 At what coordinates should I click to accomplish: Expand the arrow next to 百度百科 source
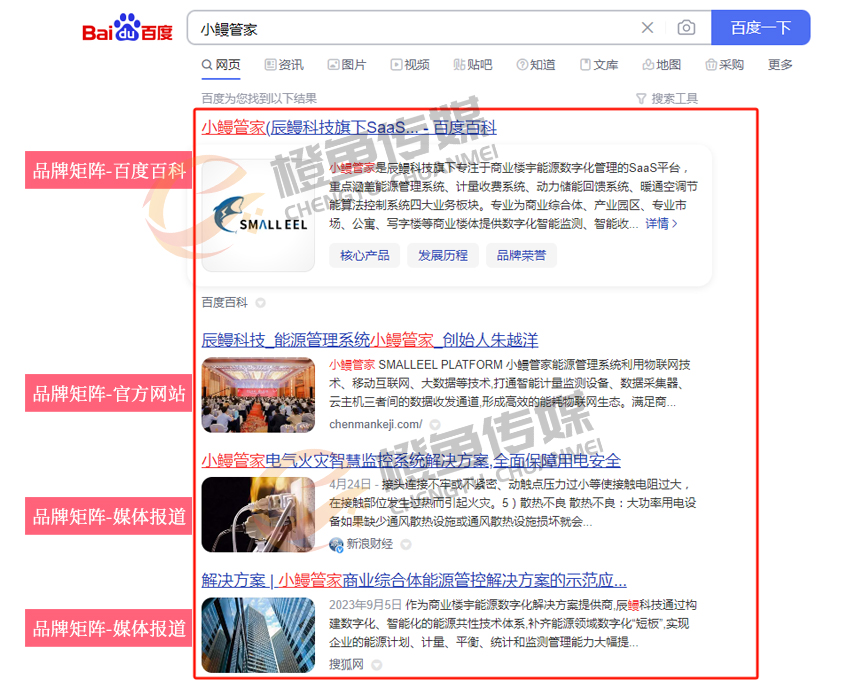(x=261, y=303)
